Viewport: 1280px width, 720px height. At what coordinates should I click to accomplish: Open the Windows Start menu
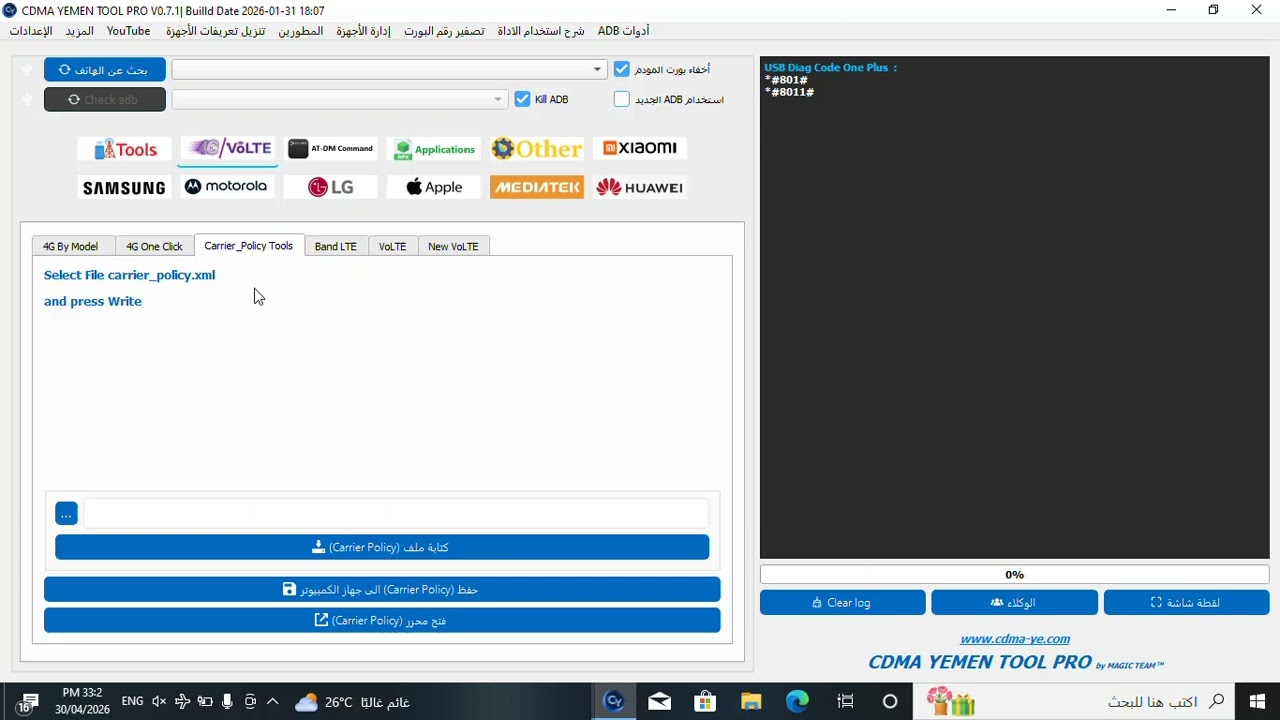pyautogui.click(x=1257, y=701)
